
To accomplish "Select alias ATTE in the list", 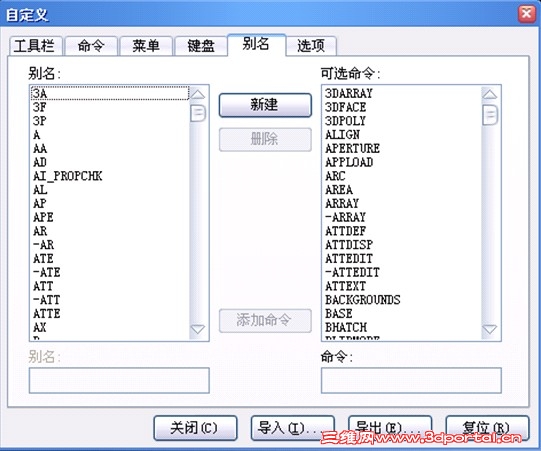I will (x=110, y=314).
